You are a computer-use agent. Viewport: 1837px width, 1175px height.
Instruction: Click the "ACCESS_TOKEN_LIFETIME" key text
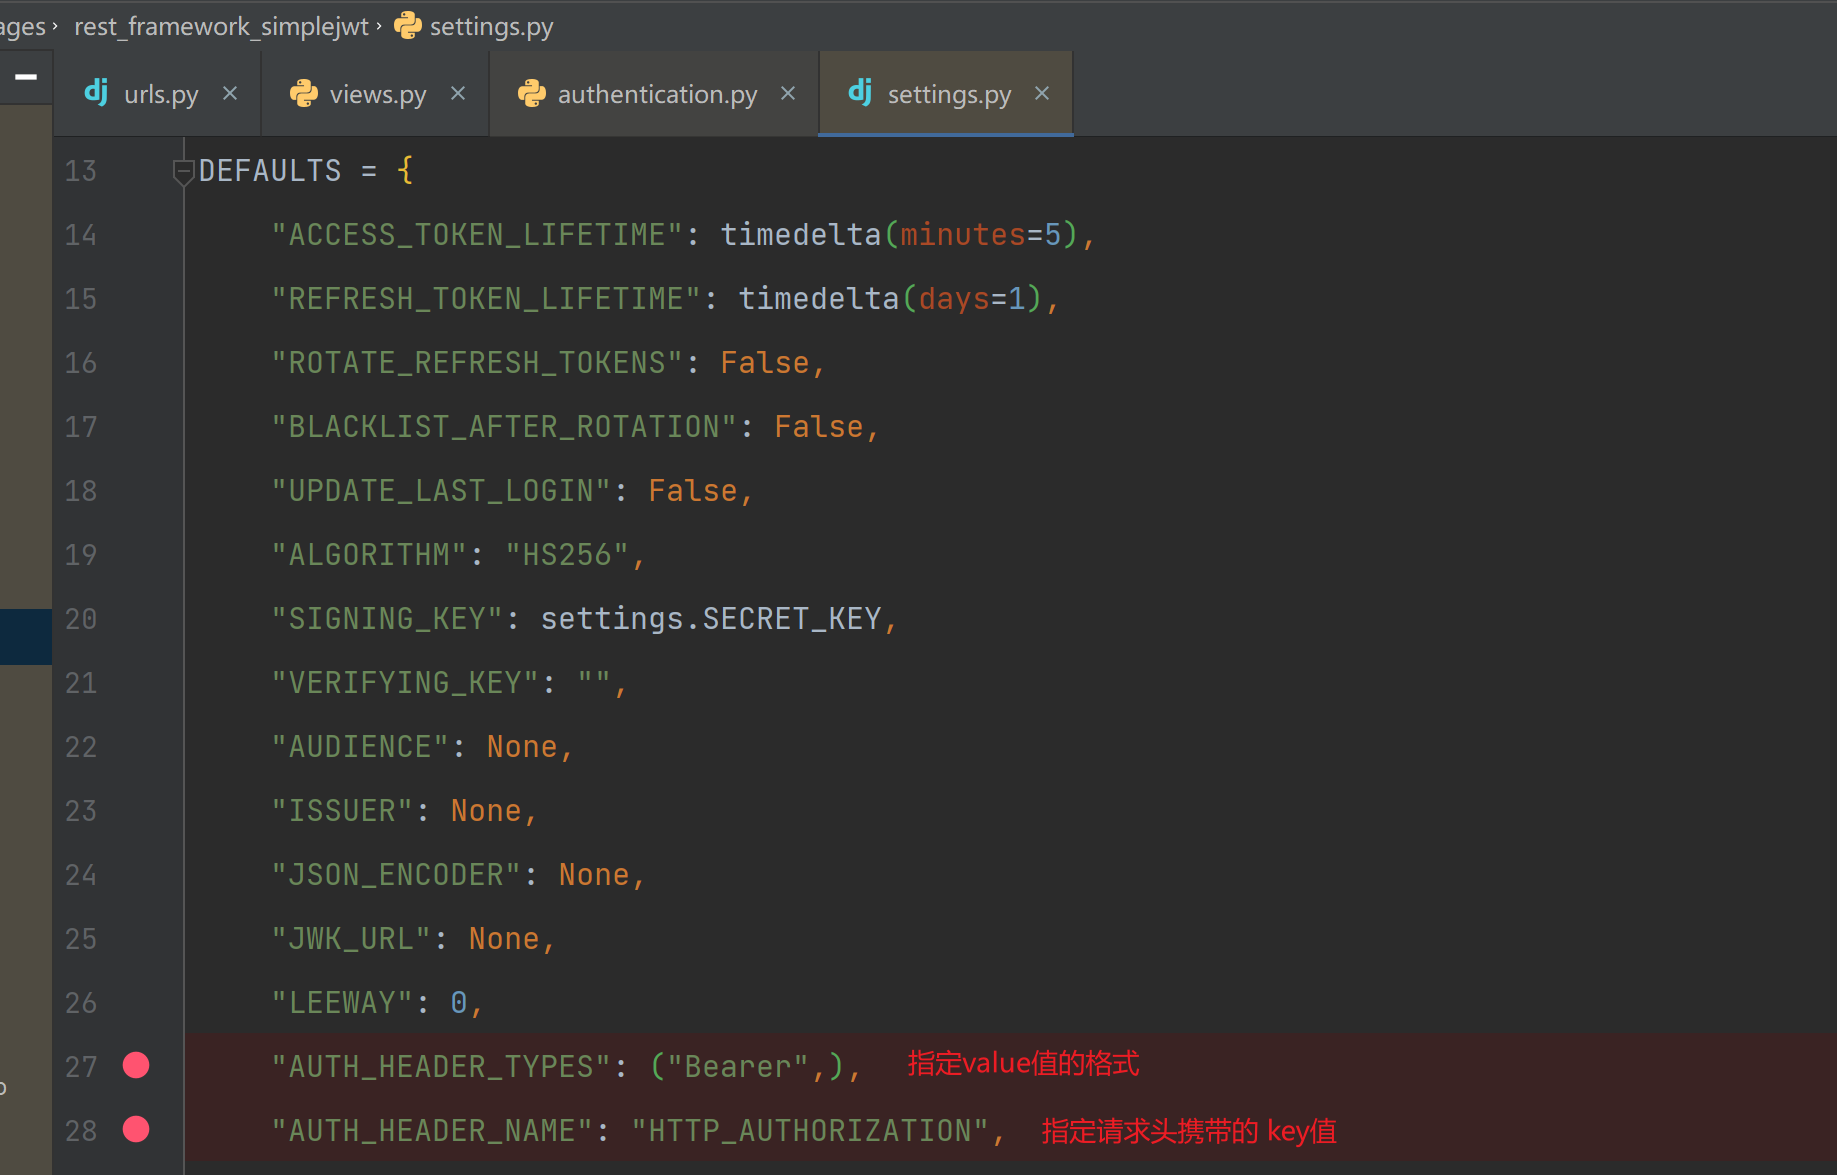(x=478, y=235)
